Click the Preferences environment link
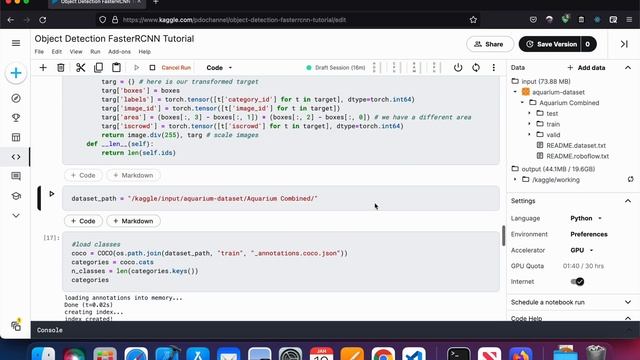Screen dimensions: 640x360 click(589, 234)
